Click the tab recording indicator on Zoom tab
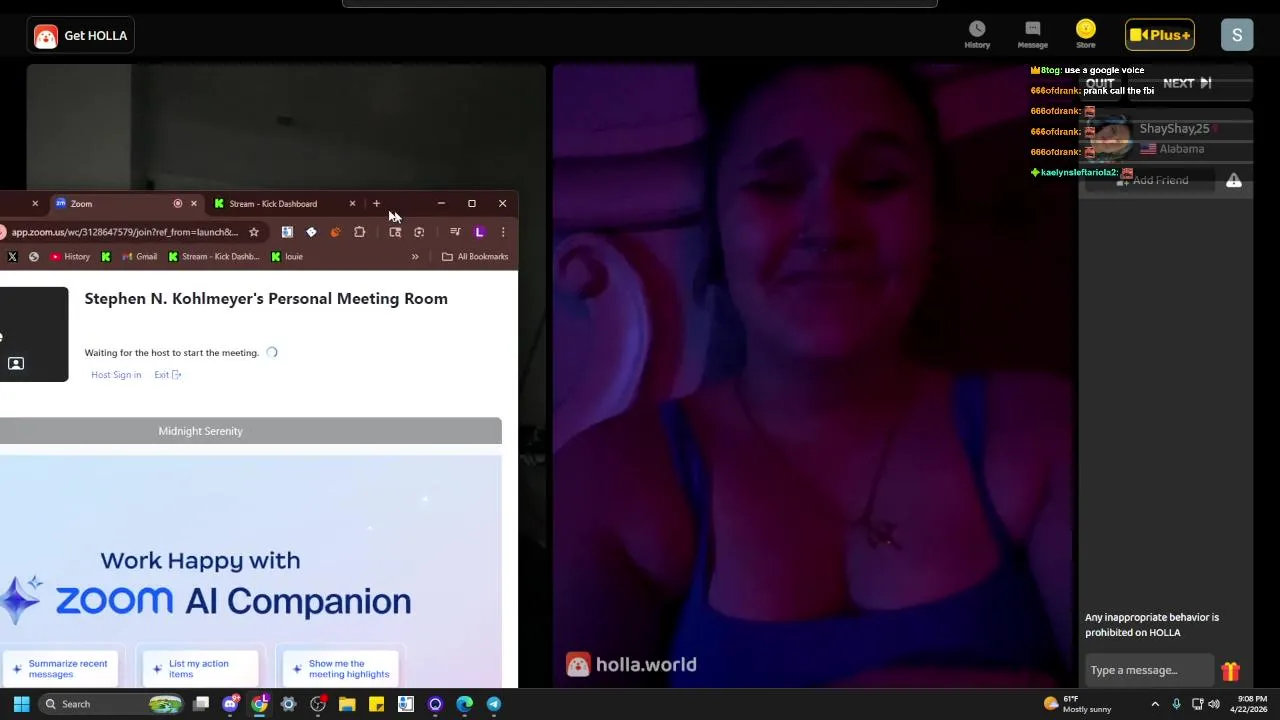 (x=178, y=204)
